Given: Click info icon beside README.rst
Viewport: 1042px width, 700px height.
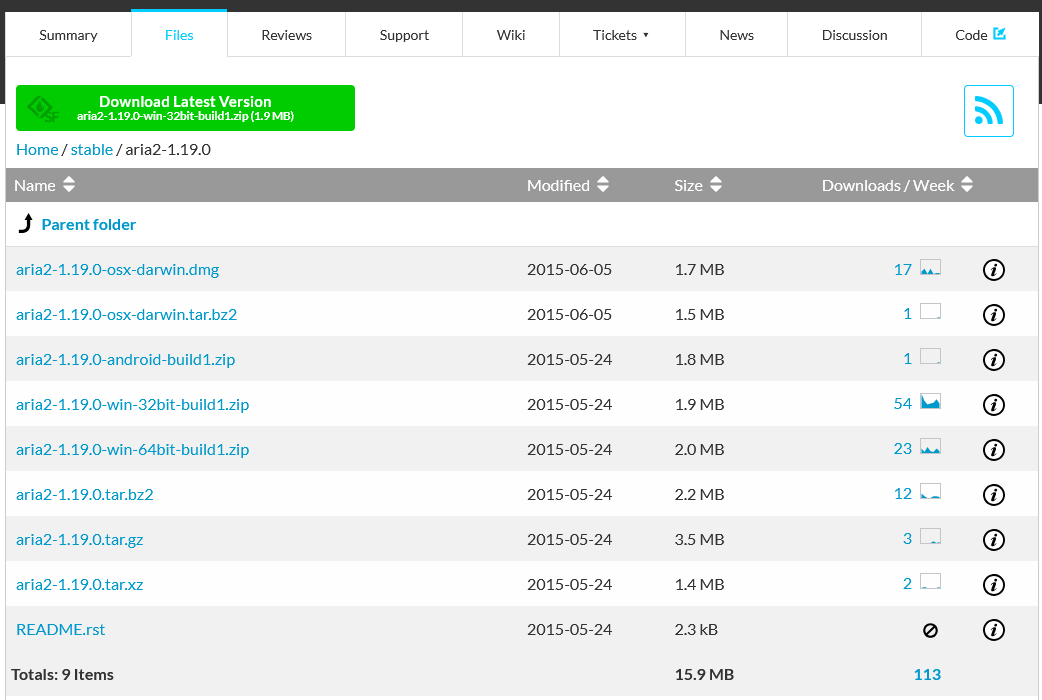Looking at the screenshot, I should [x=993, y=630].
